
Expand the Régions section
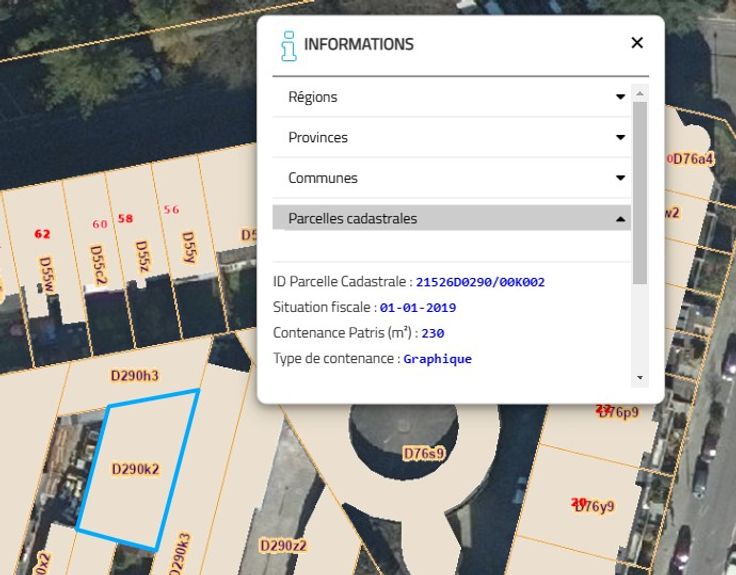pos(452,97)
